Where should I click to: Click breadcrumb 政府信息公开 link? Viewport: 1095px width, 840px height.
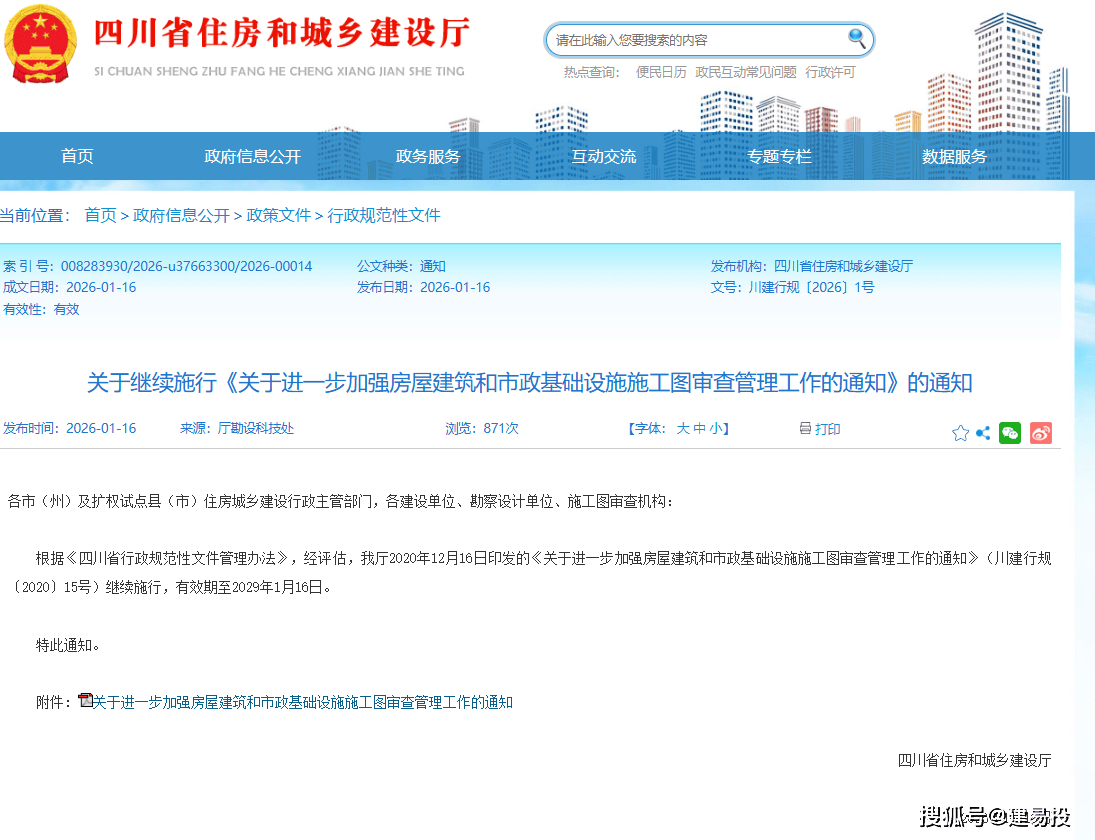pos(181,215)
